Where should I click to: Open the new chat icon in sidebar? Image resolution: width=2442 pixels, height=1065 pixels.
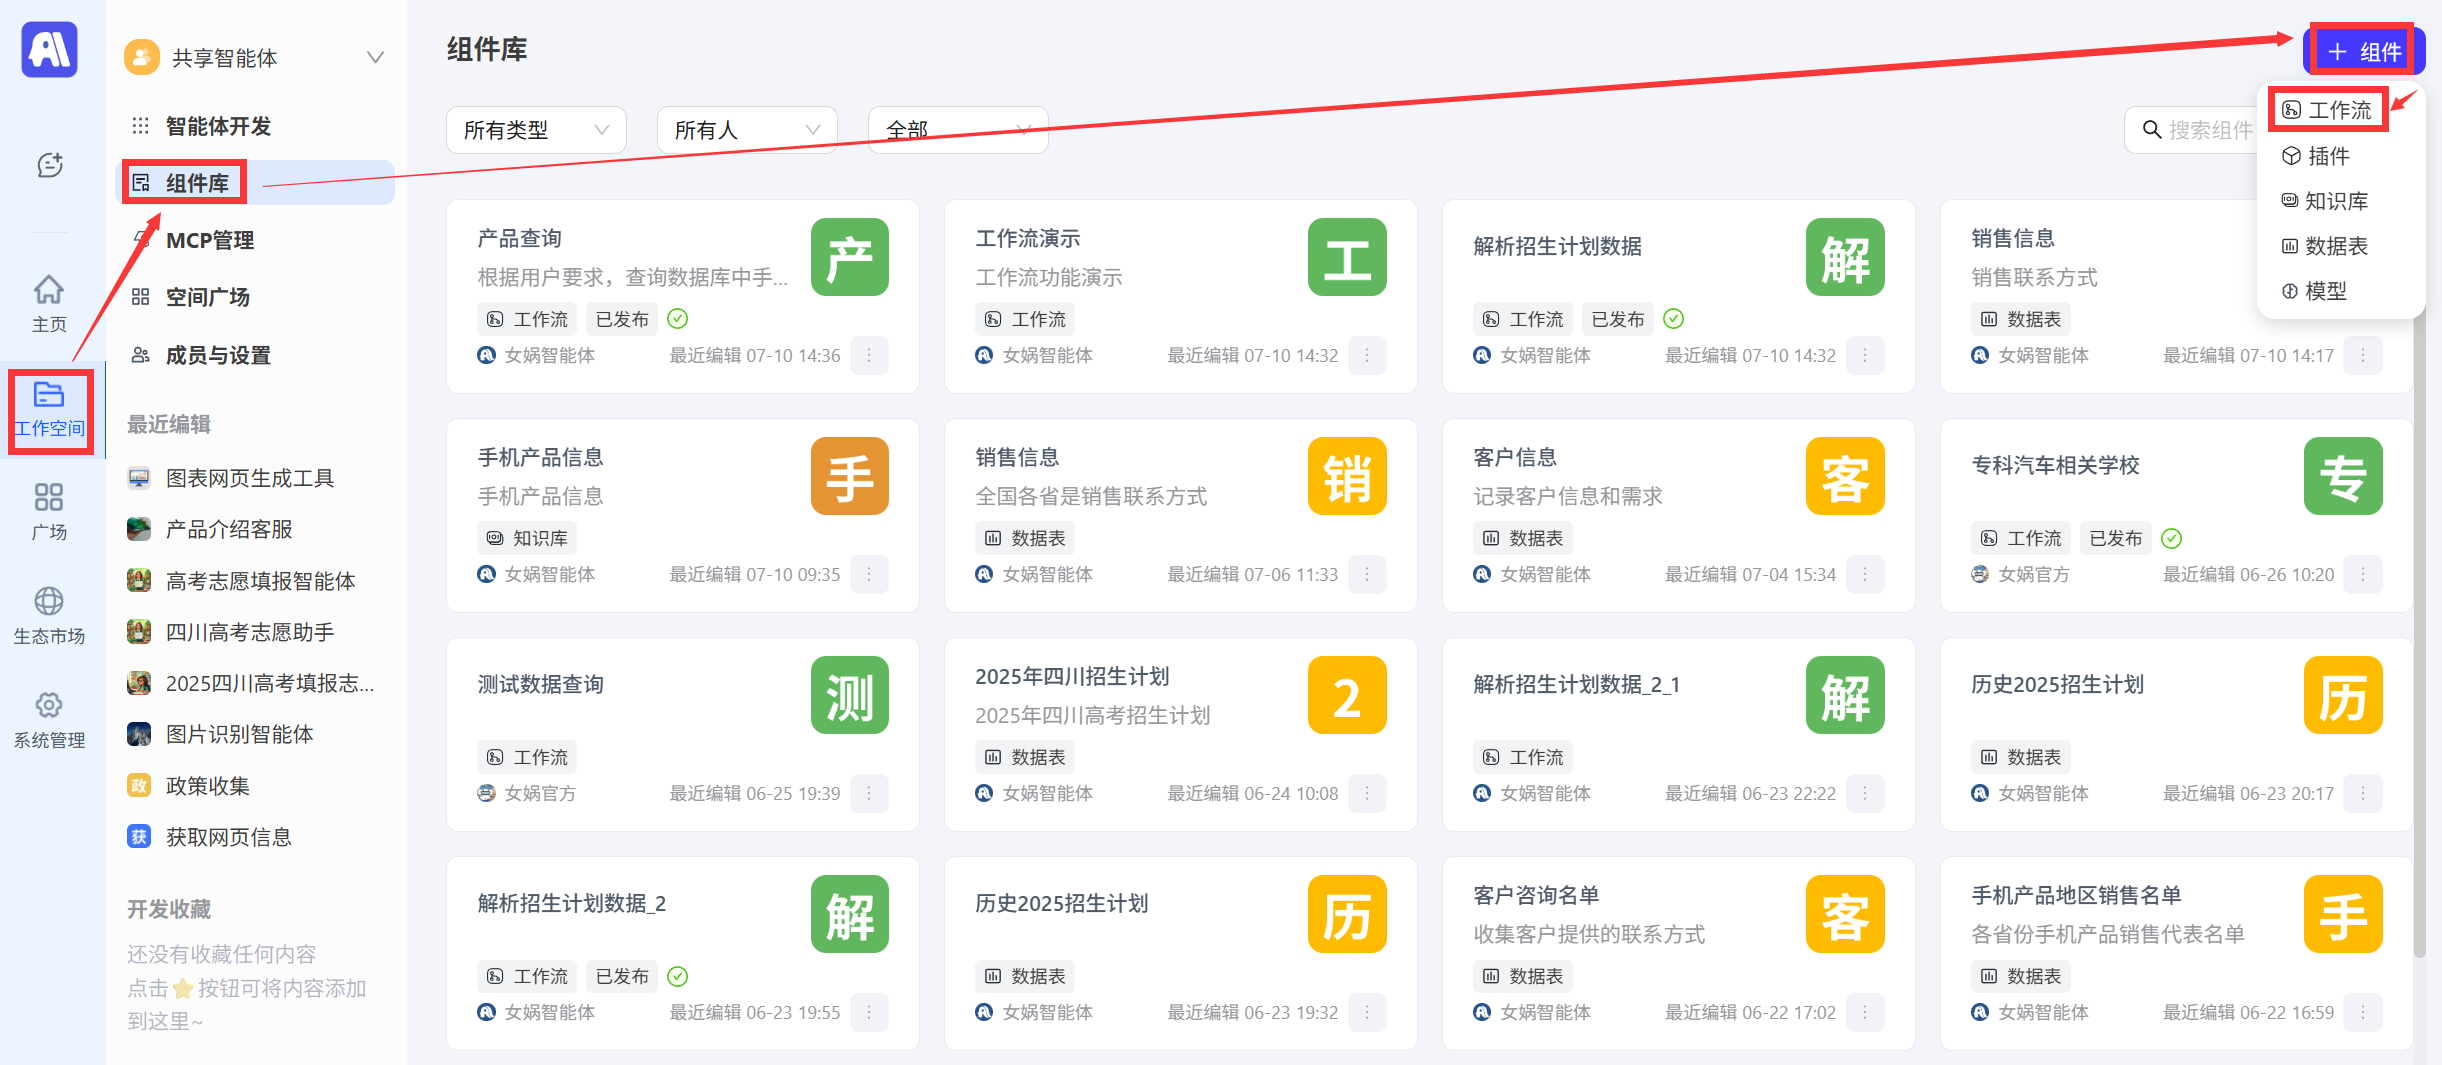[x=49, y=165]
